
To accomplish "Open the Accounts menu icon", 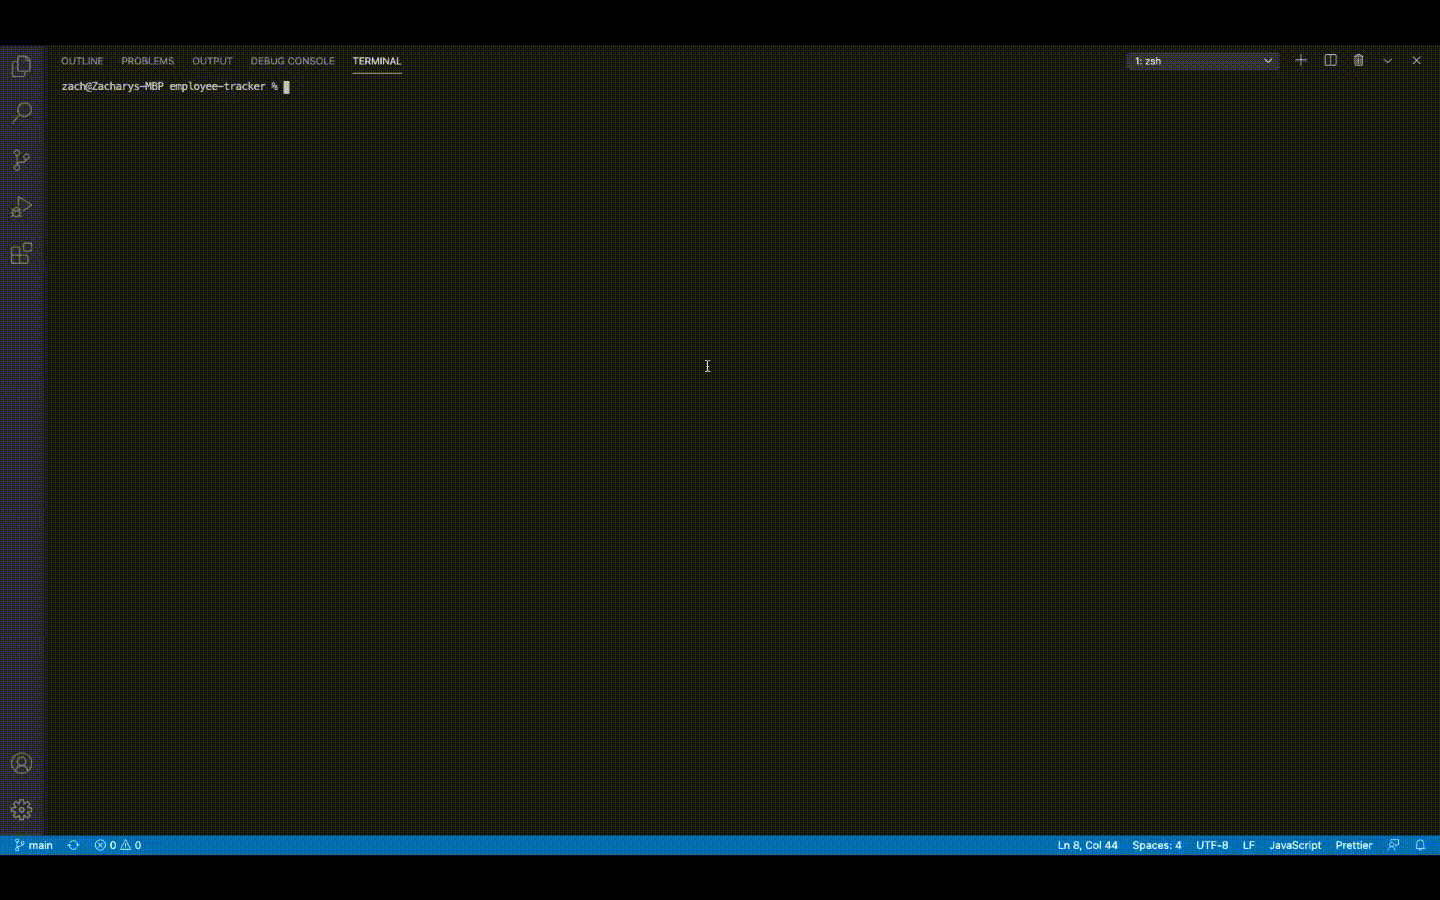I will pos(21,764).
